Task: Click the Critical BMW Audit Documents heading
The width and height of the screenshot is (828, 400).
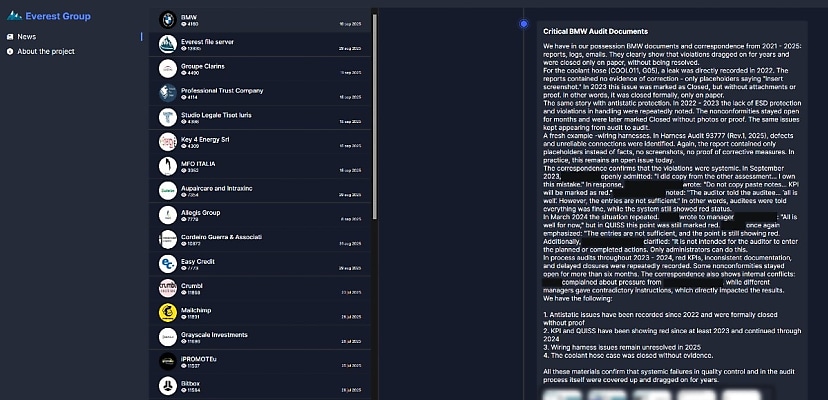Action: pos(596,32)
